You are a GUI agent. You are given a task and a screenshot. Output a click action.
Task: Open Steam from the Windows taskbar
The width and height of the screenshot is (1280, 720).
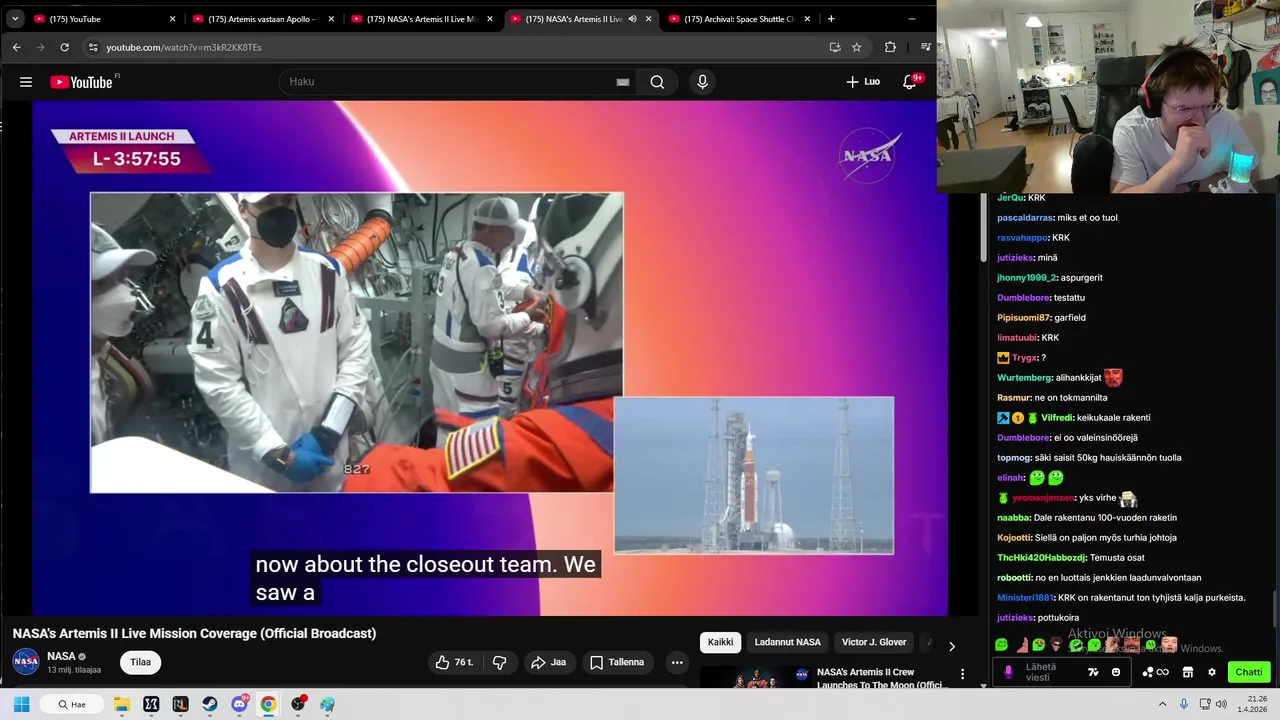pos(210,704)
